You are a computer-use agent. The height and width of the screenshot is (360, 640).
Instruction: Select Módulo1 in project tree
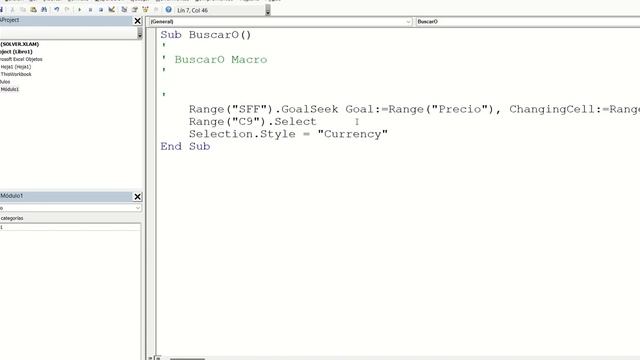(9, 89)
